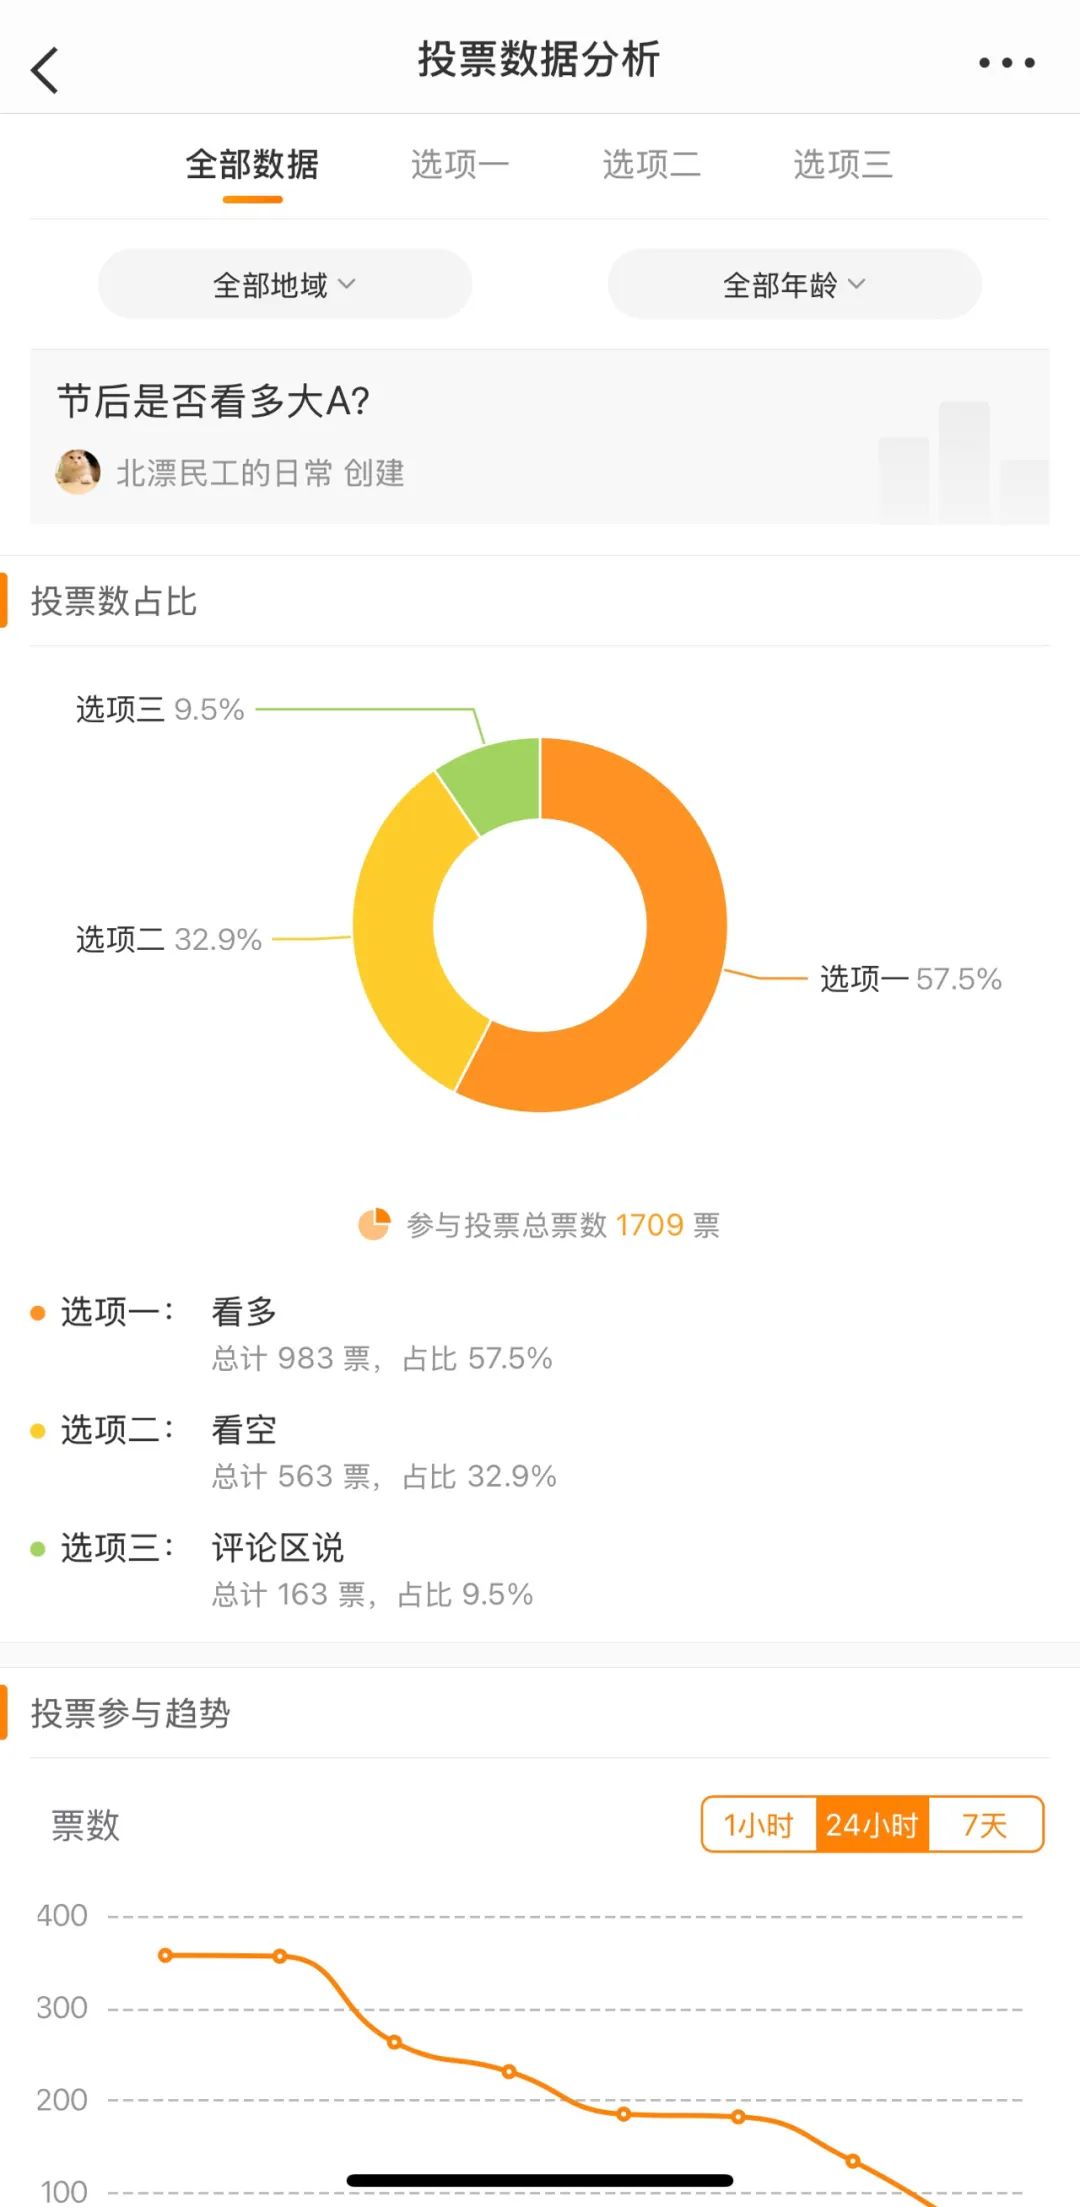Tap the pie chart icon beside total votes
1080x2207 pixels.
pos(374,1224)
